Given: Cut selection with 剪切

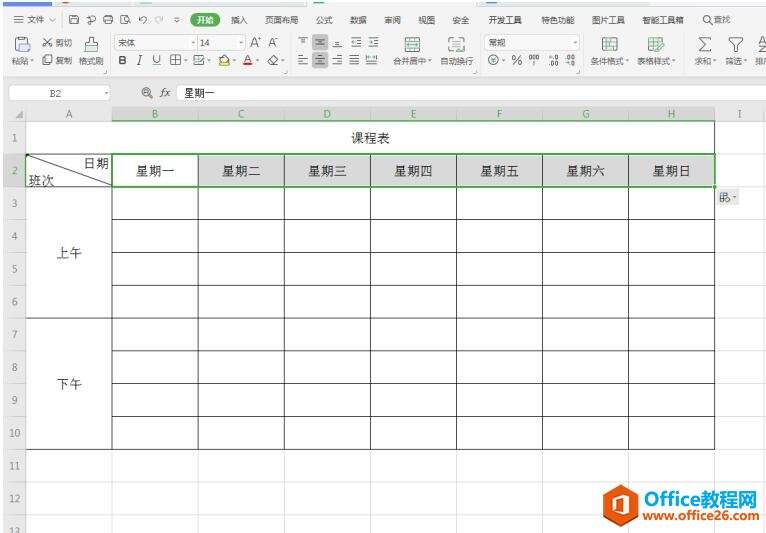Looking at the screenshot, I should click(x=57, y=43).
